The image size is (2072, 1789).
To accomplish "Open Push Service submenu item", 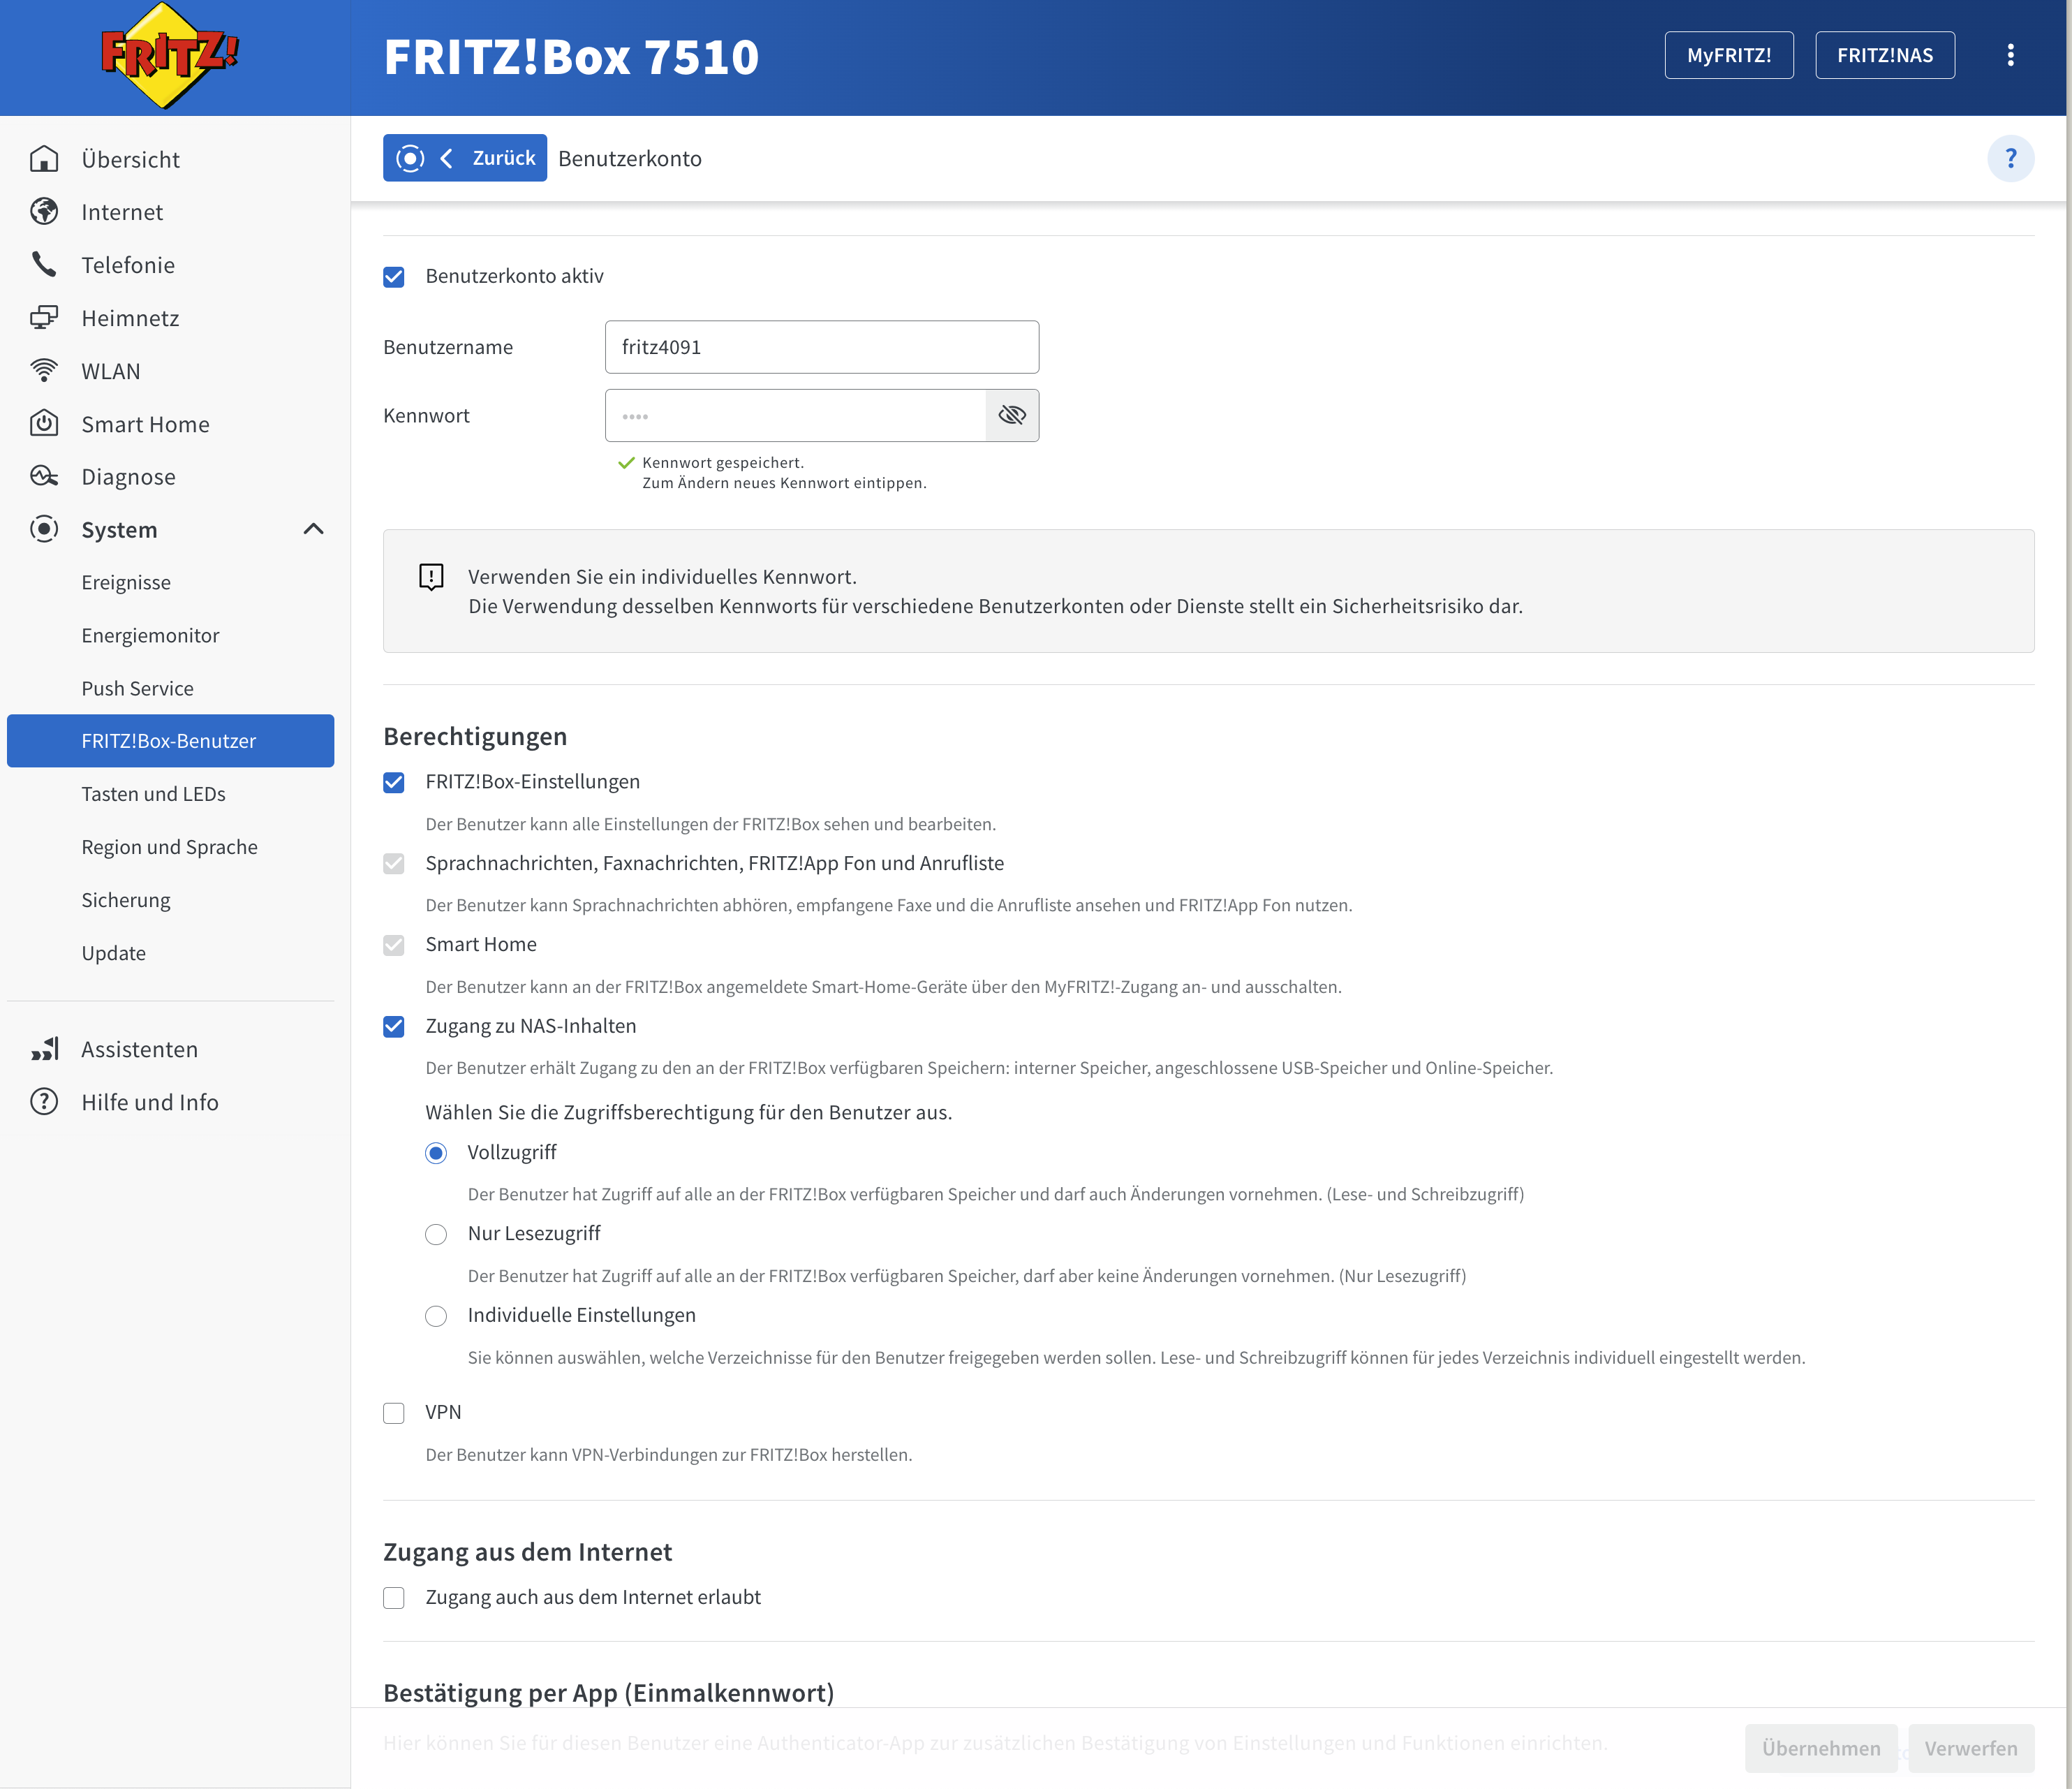I will click(x=170, y=688).
